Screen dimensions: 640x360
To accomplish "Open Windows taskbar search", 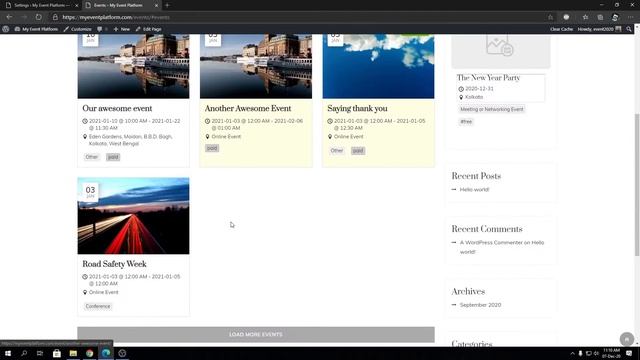I will pyautogui.click(x=24, y=353).
